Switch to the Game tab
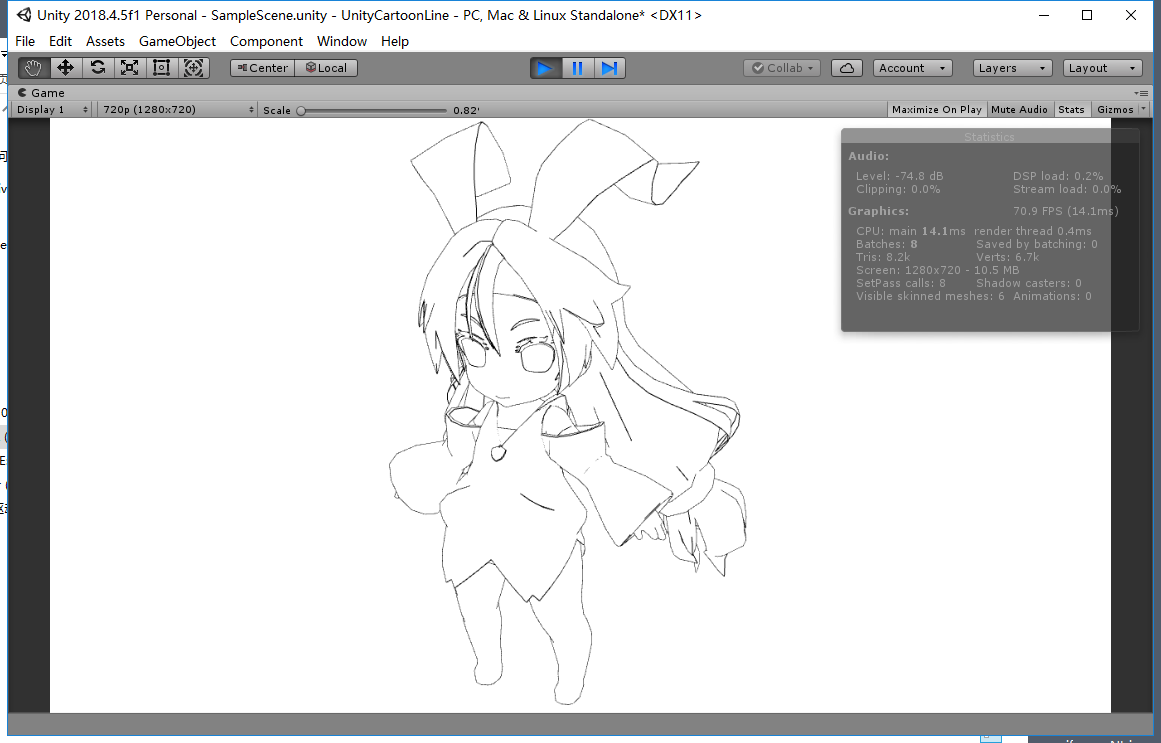The width and height of the screenshot is (1161, 743). click(x=41, y=93)
